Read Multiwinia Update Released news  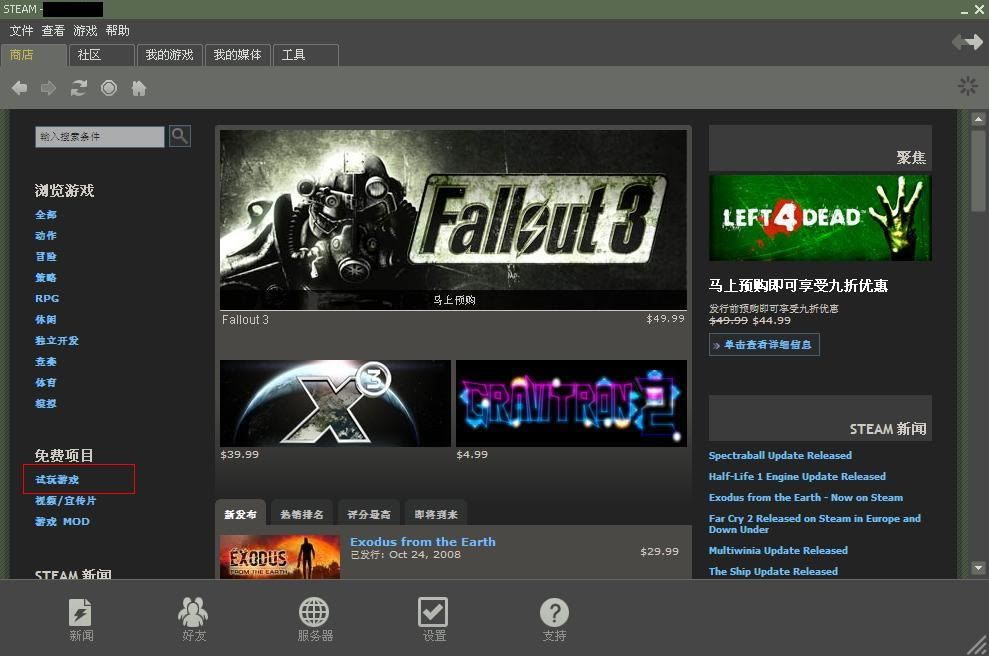[x=778, y=551]
